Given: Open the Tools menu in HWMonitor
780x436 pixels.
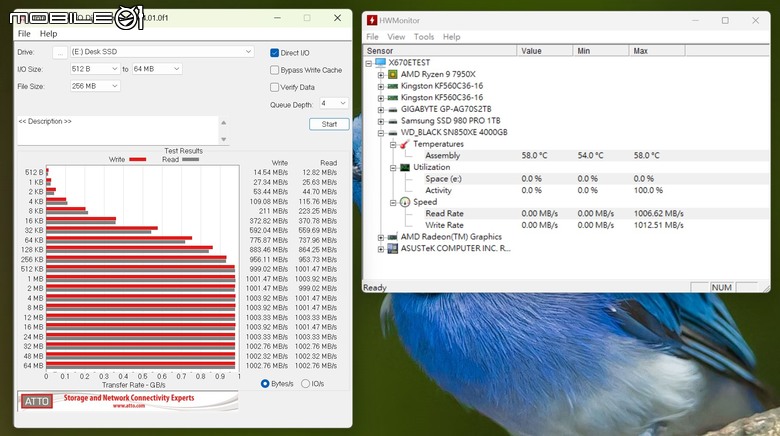Looking at the screenshot, I should click(424, 37).
